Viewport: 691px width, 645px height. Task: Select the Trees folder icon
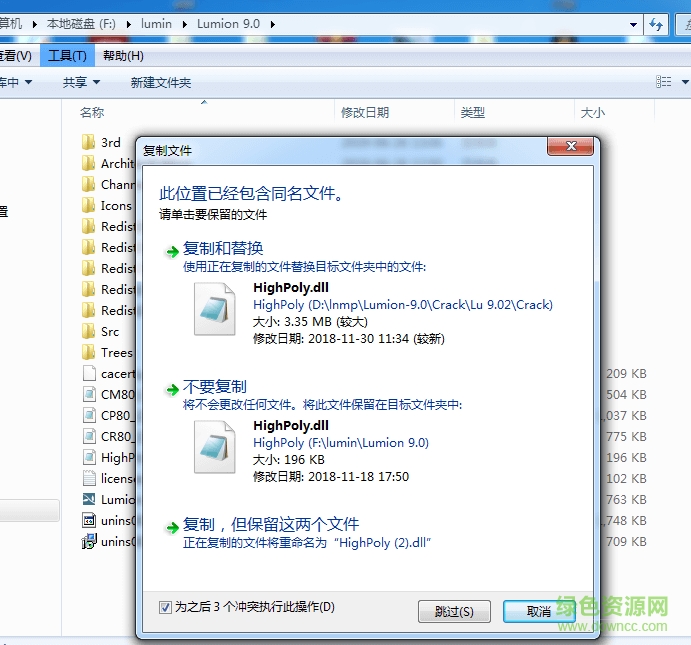coord(89,352)
